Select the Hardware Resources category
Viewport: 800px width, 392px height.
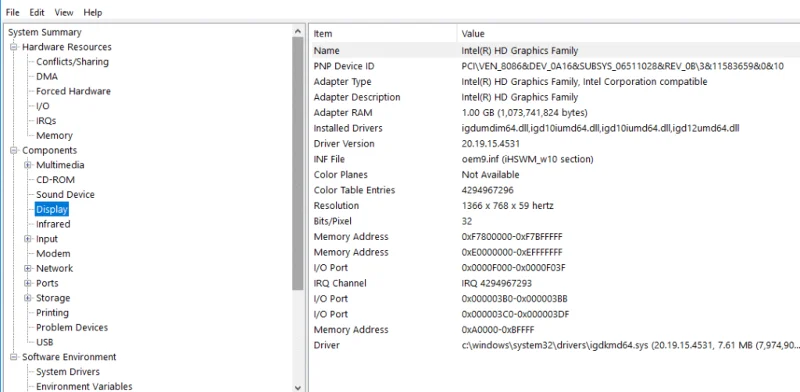click(67, 47)
